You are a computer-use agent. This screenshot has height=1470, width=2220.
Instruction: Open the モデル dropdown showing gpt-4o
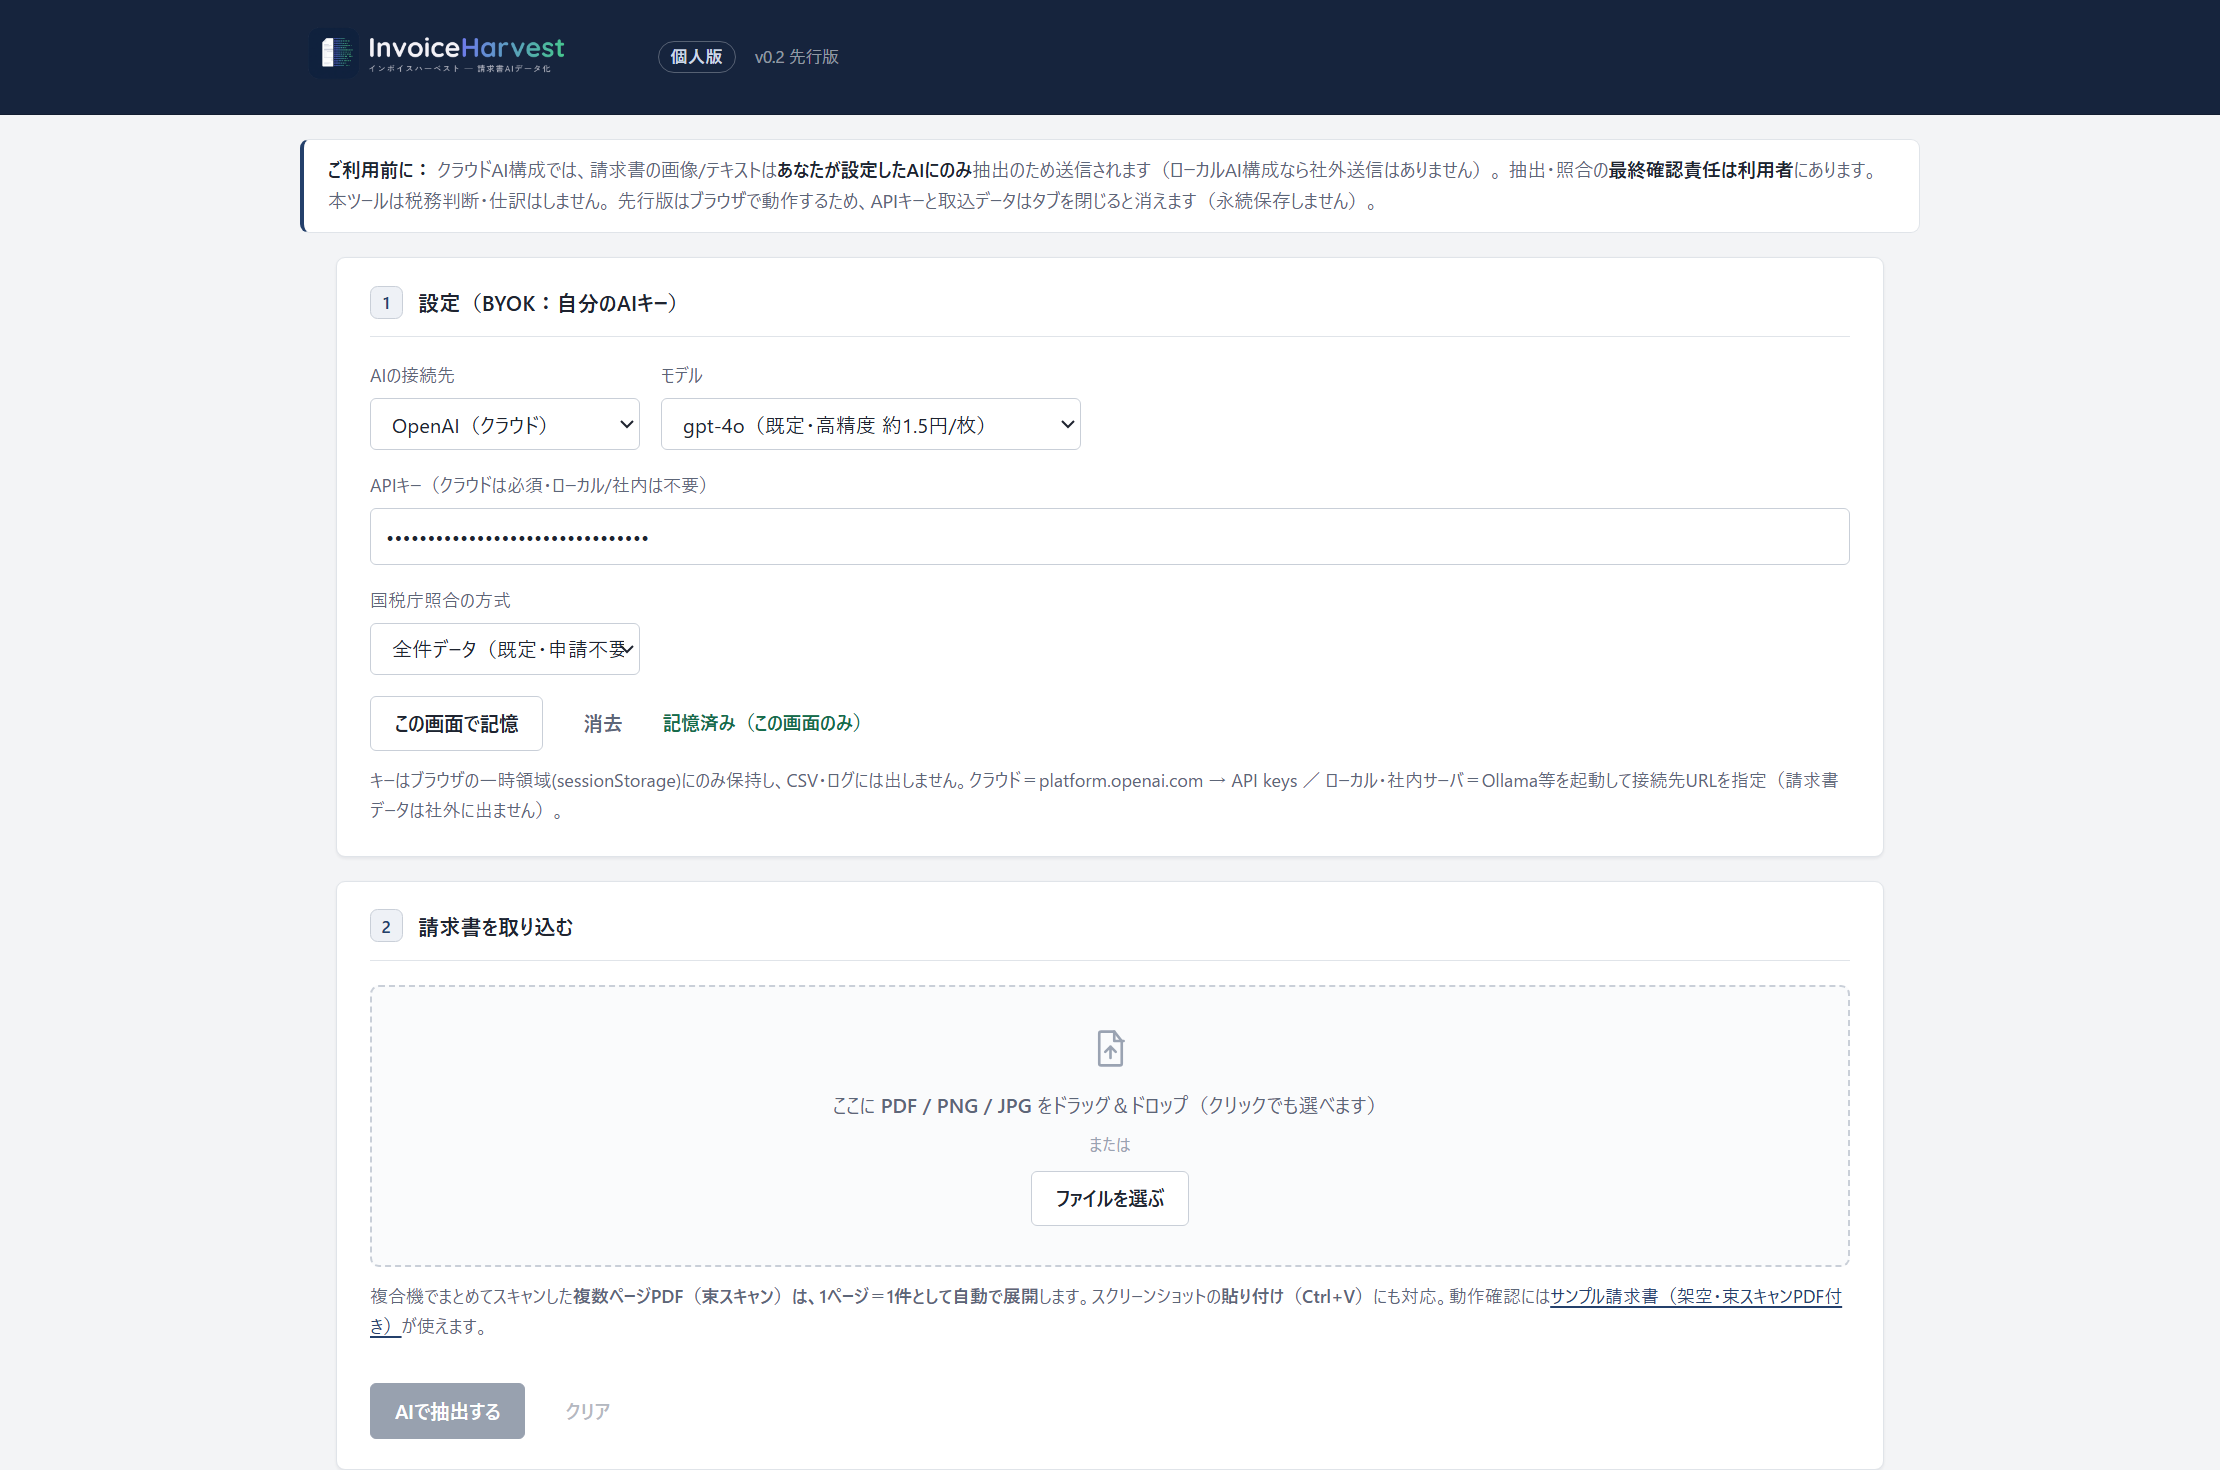[870, 424]
